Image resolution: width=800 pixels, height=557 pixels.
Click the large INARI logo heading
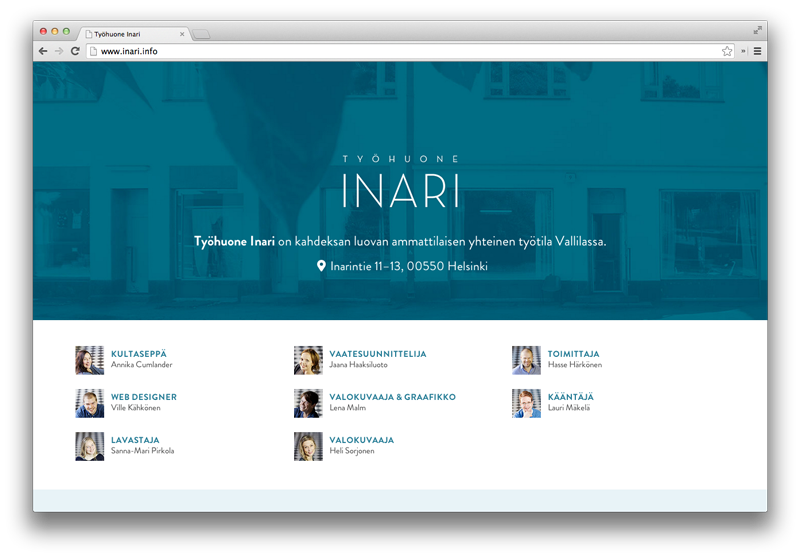400,192
